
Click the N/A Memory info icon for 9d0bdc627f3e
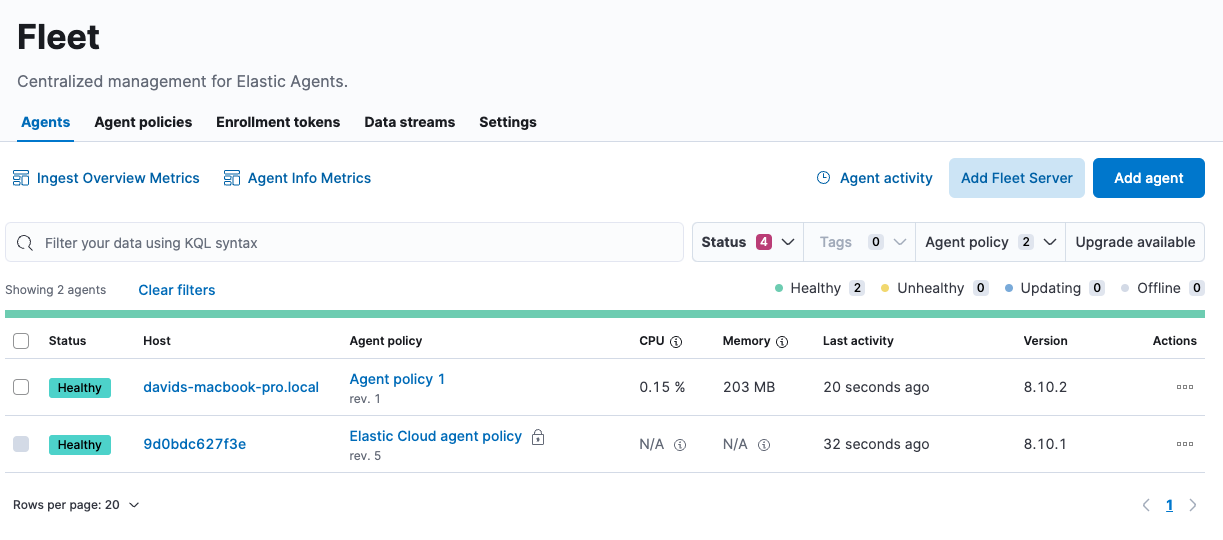tap(764, 445)
